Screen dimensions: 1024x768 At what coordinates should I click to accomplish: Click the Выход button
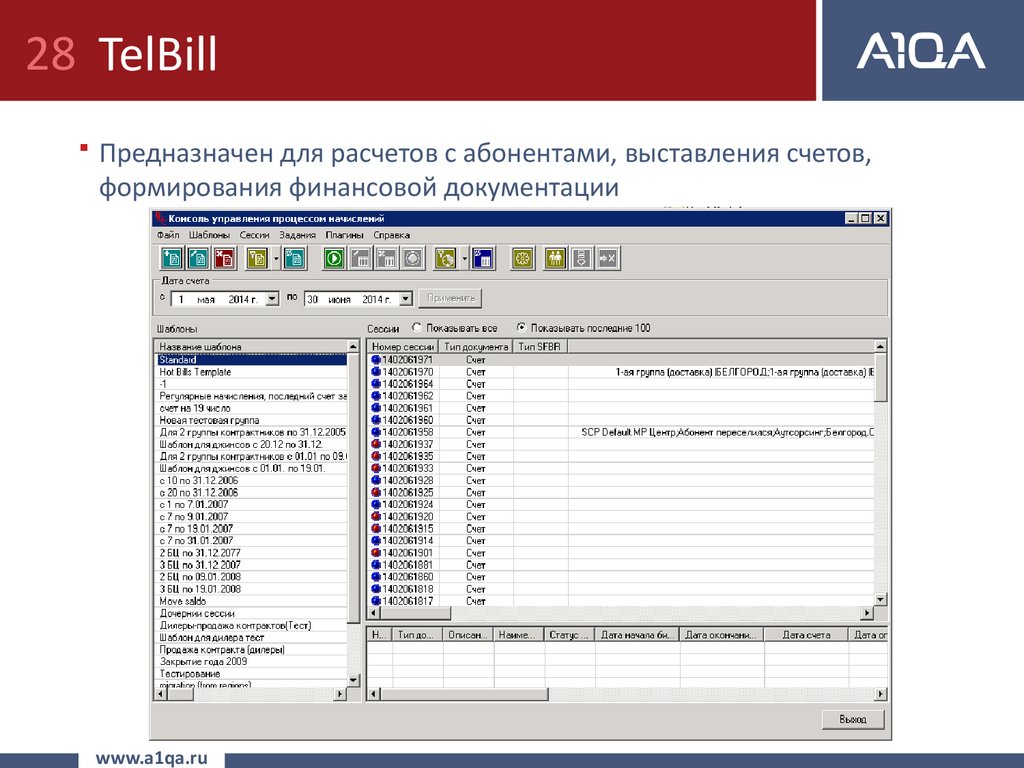tap(853, 719)
